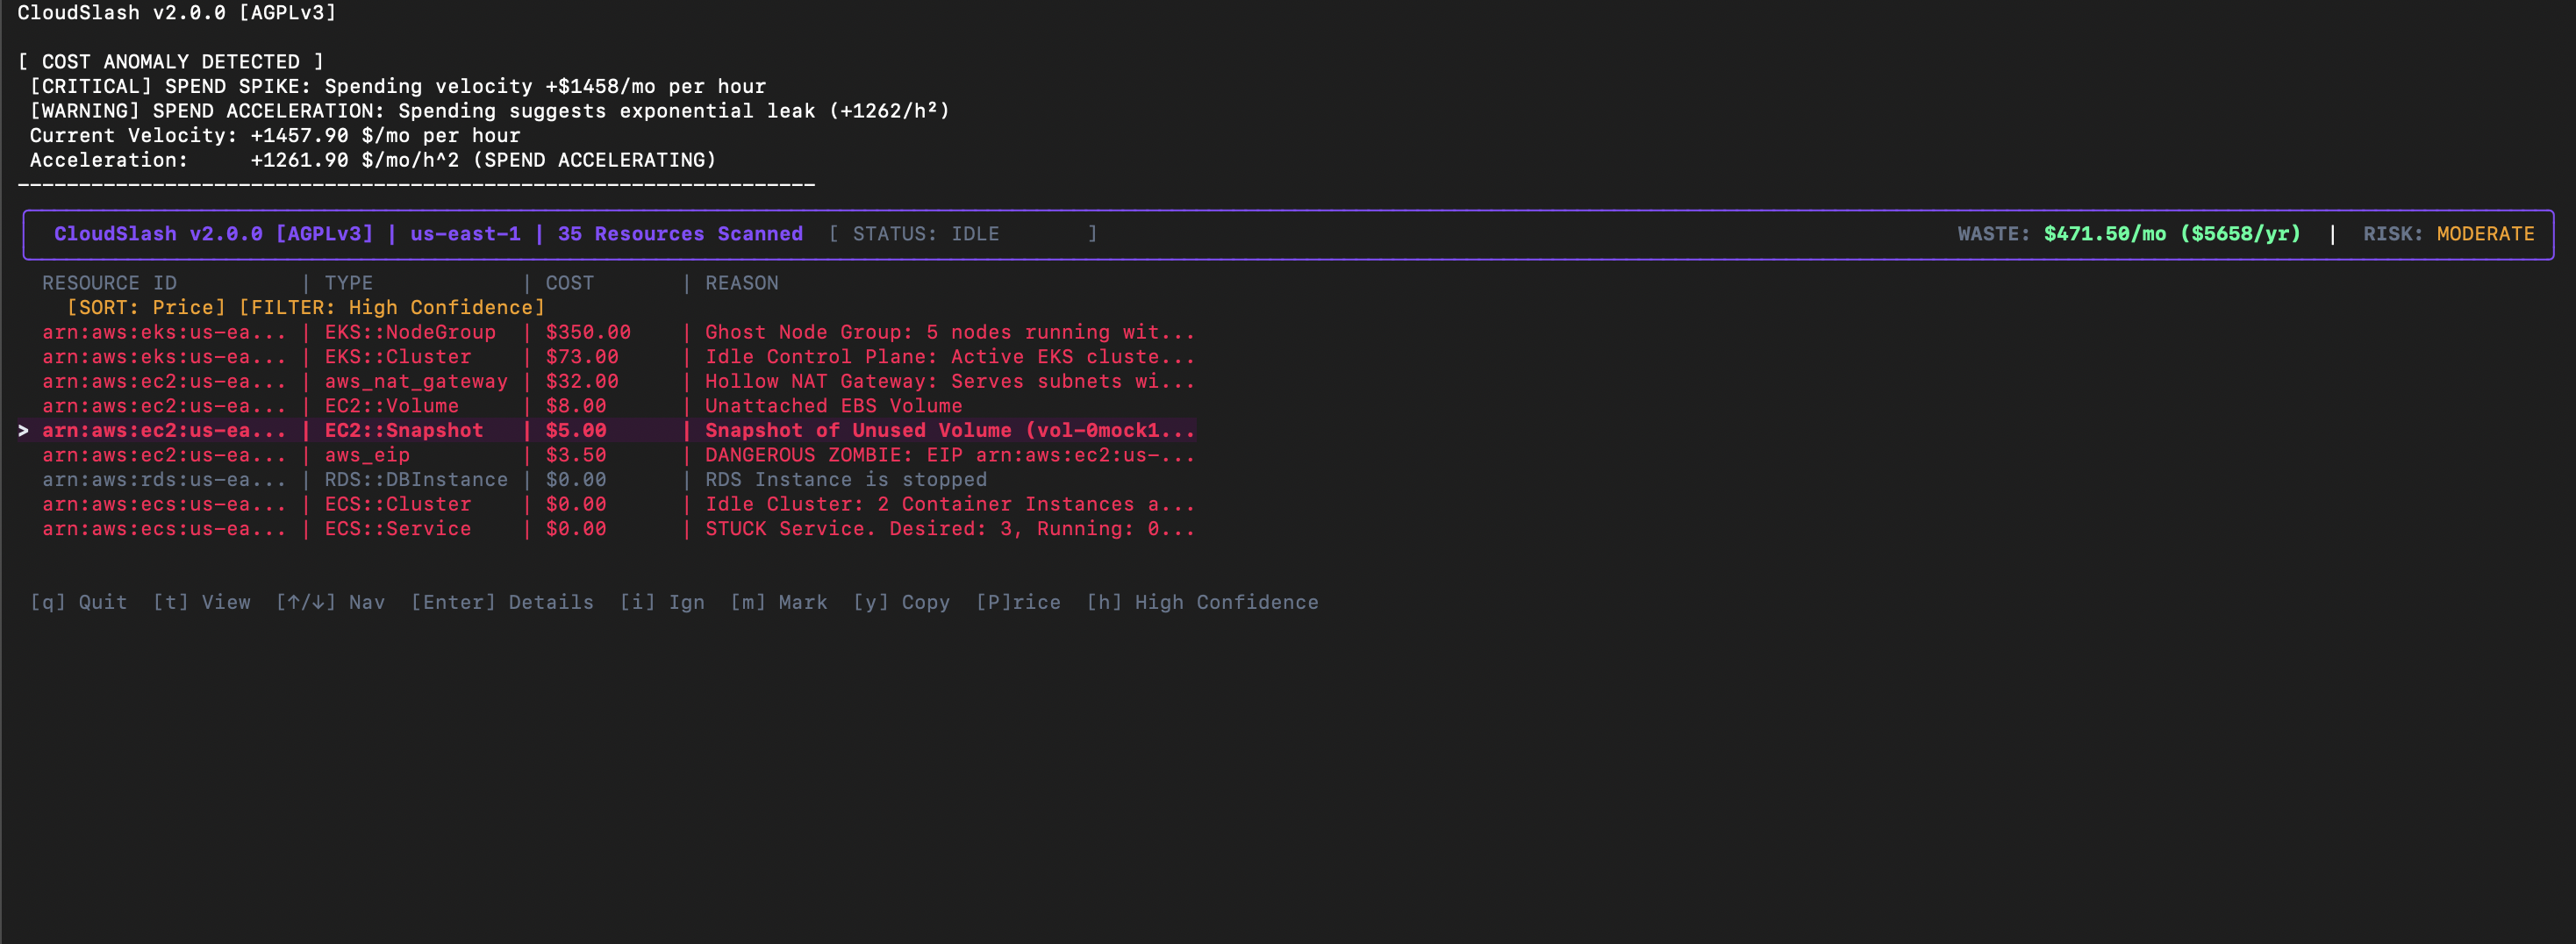Click the $8.00 cost value

pos(576,406)
